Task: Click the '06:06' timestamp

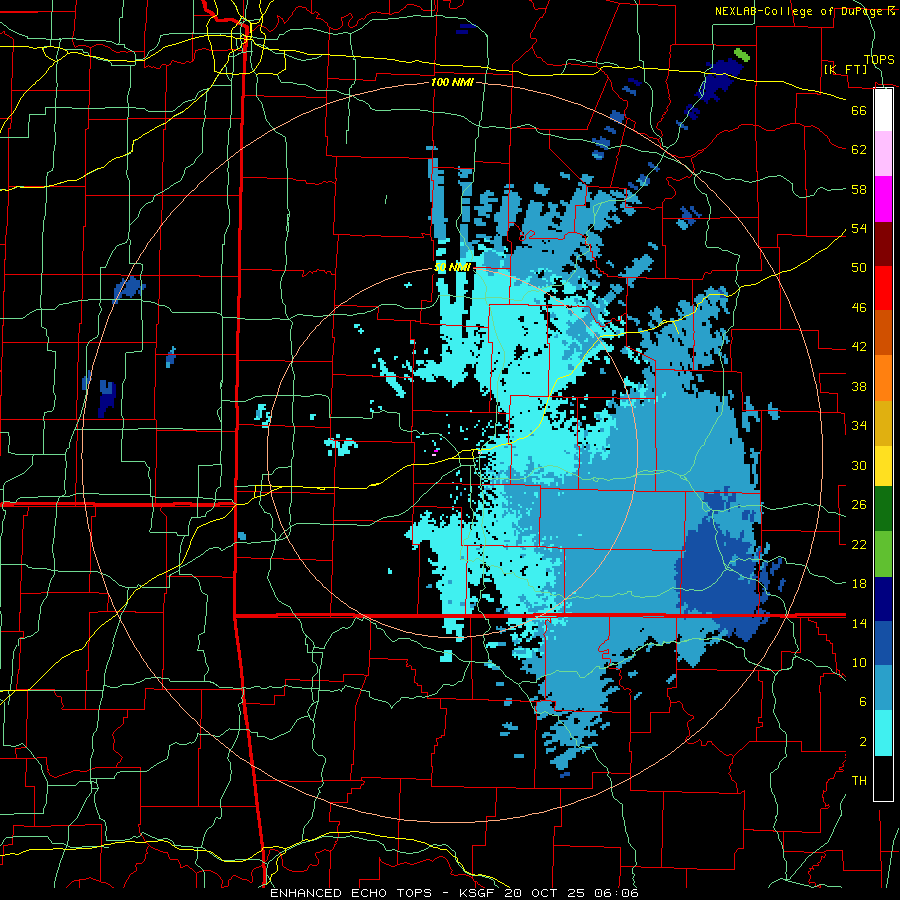Action: (617, 893)
